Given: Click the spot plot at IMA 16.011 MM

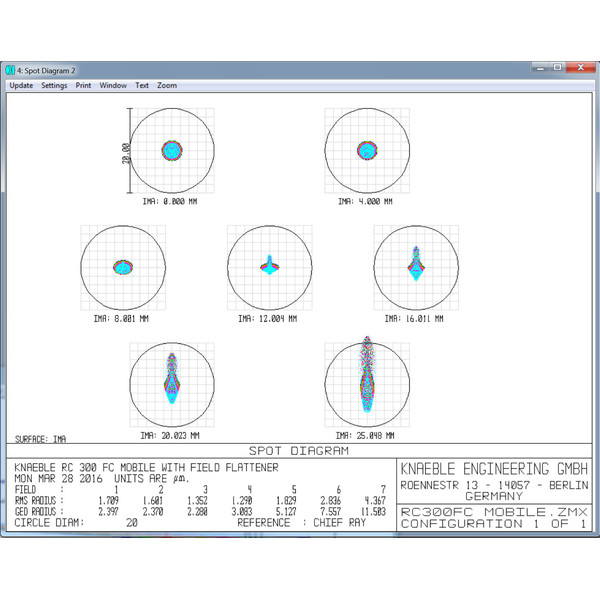Looking at the screenshot, I should coord(416,268).
